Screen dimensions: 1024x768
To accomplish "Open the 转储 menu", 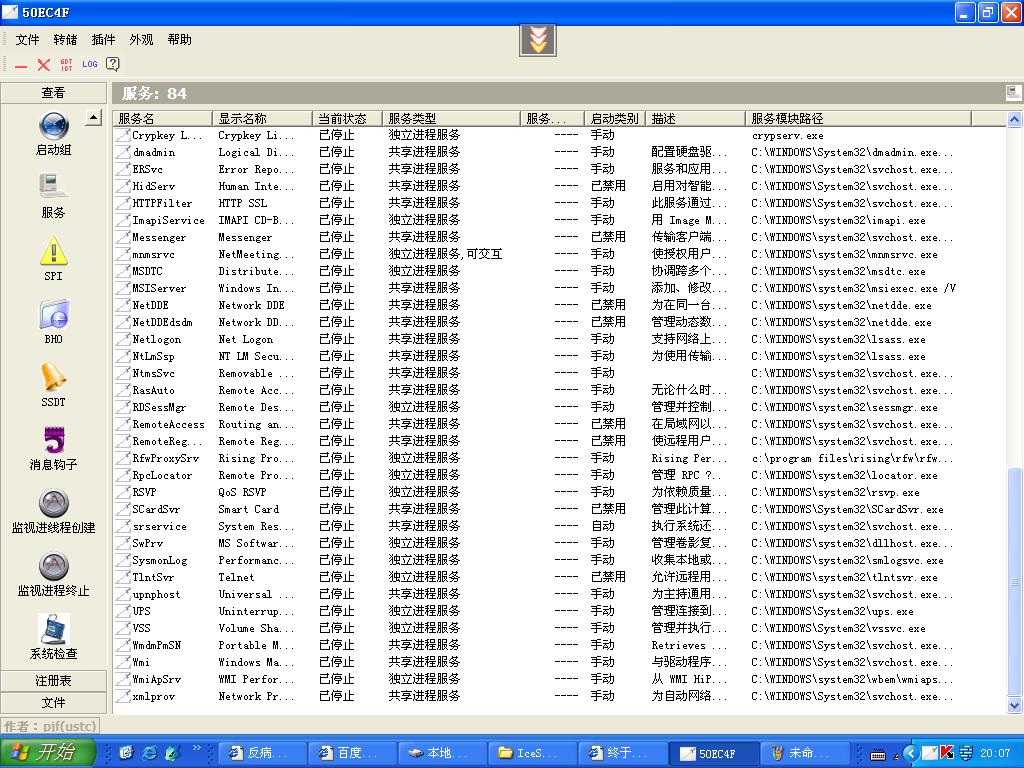I will [65, 40].
